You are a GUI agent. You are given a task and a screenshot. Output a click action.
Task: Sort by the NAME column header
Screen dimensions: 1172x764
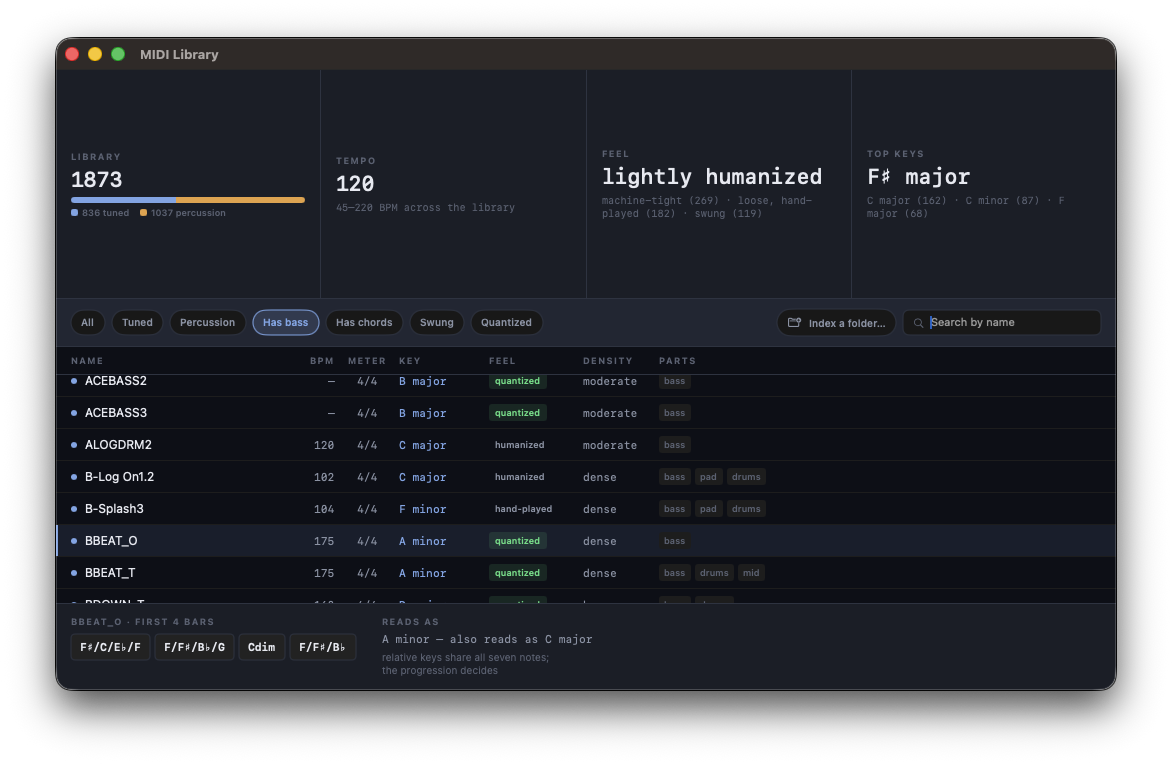[87, 360]
